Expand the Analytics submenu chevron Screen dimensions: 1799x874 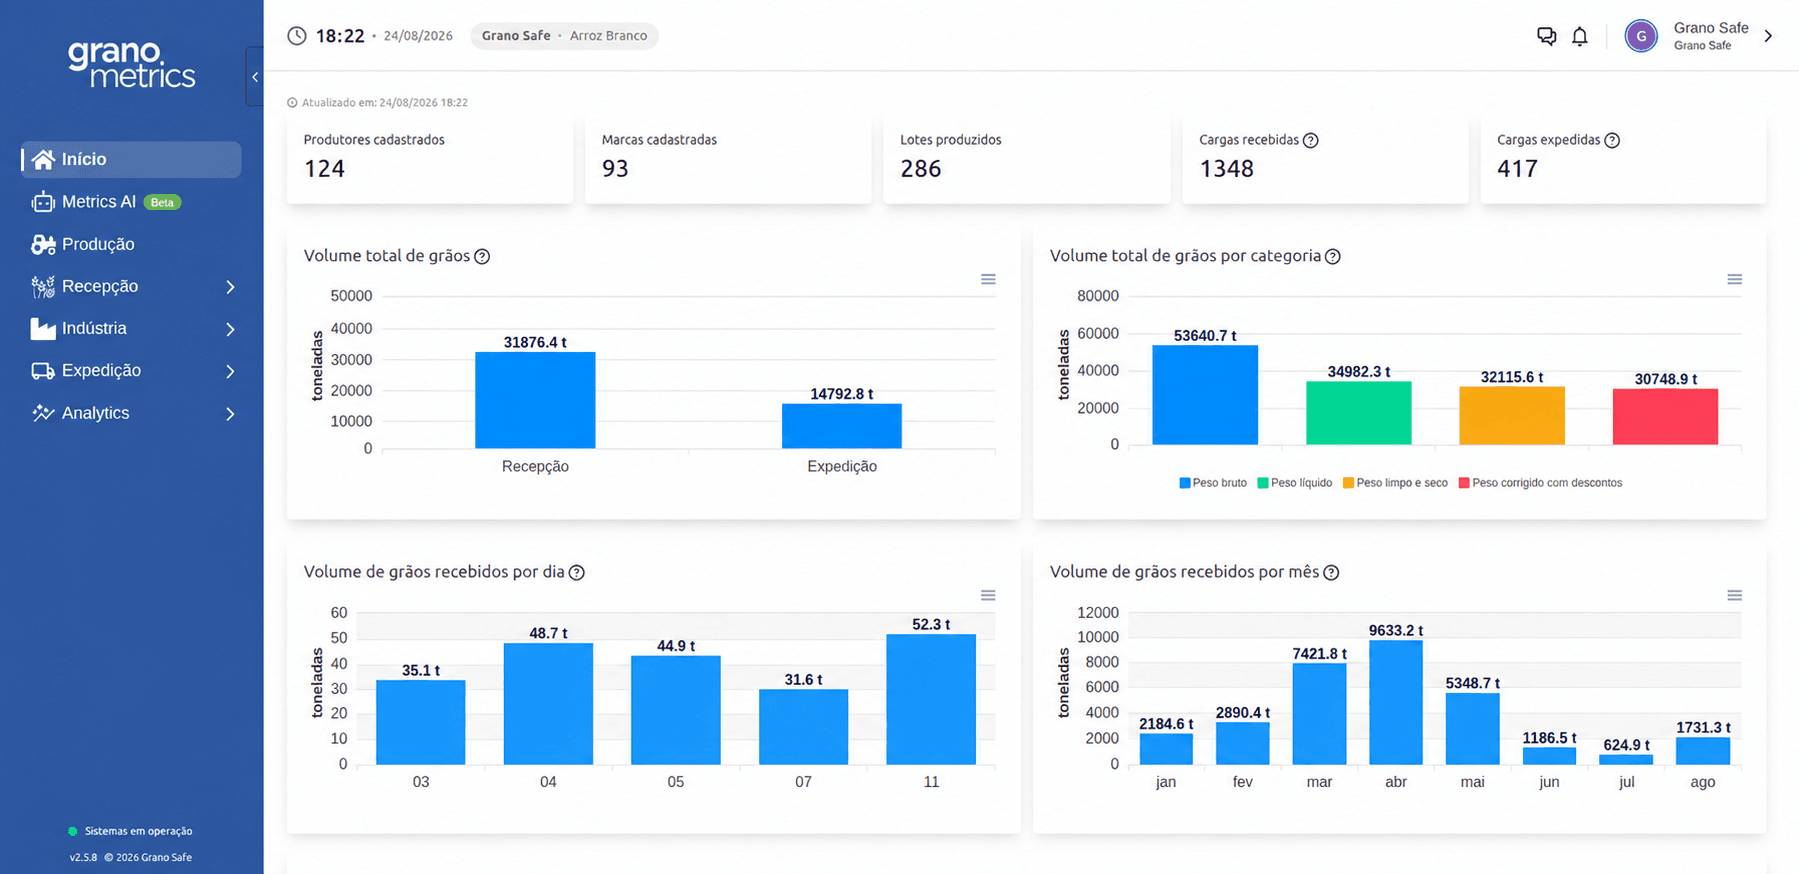tap(230, 413)
